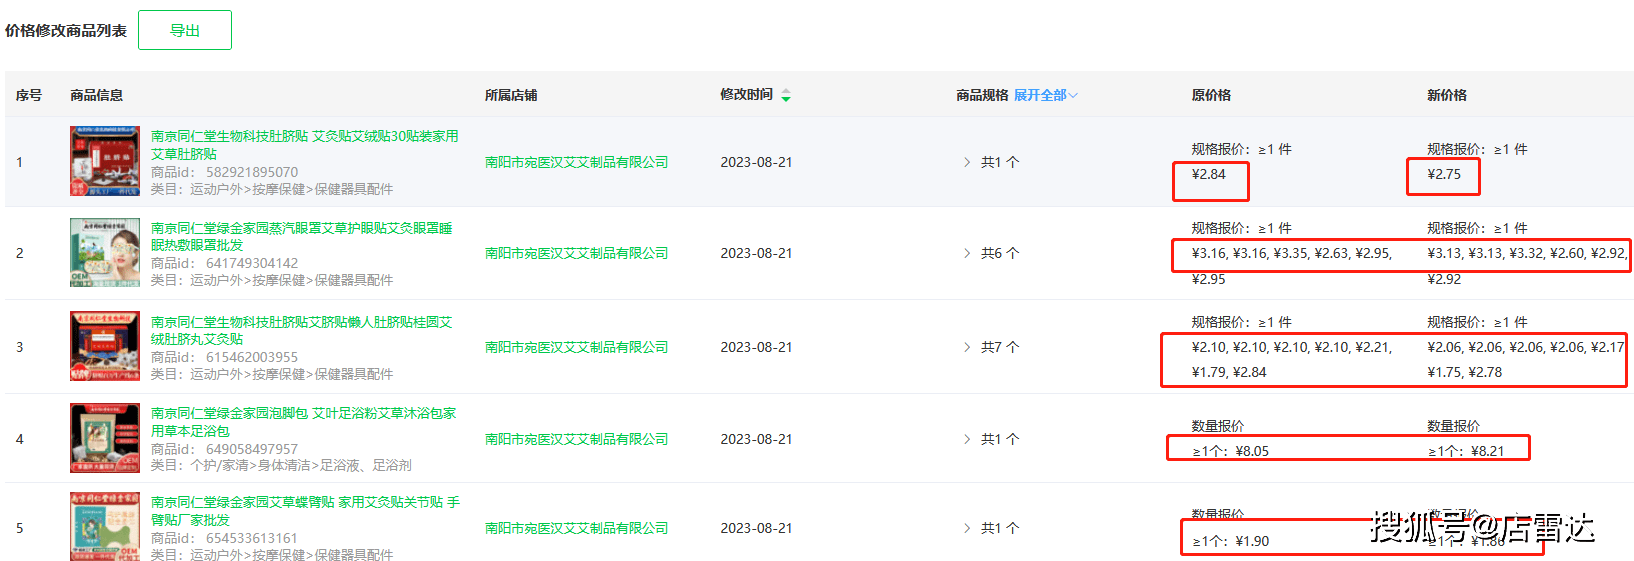Screen dimensions: 1634x561
Task: Select product id 649058497957
Action: (x=252, y=449)
